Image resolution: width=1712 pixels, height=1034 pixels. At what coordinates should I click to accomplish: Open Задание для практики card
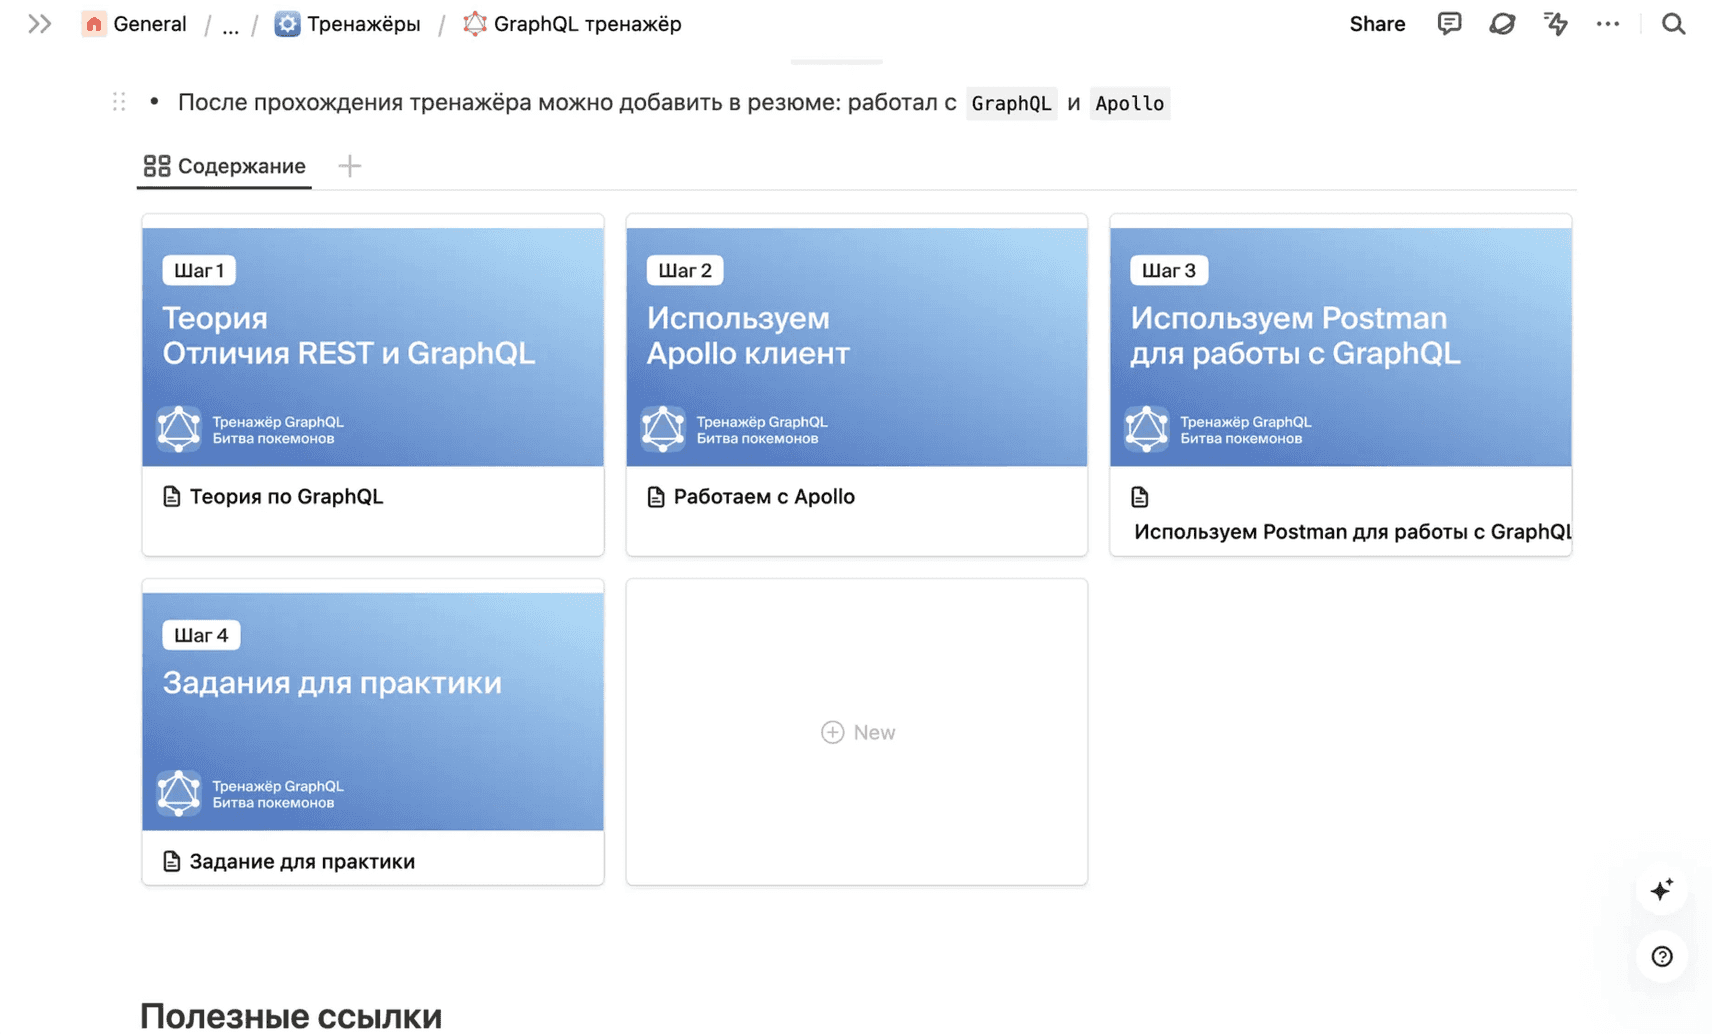(301, 861)
